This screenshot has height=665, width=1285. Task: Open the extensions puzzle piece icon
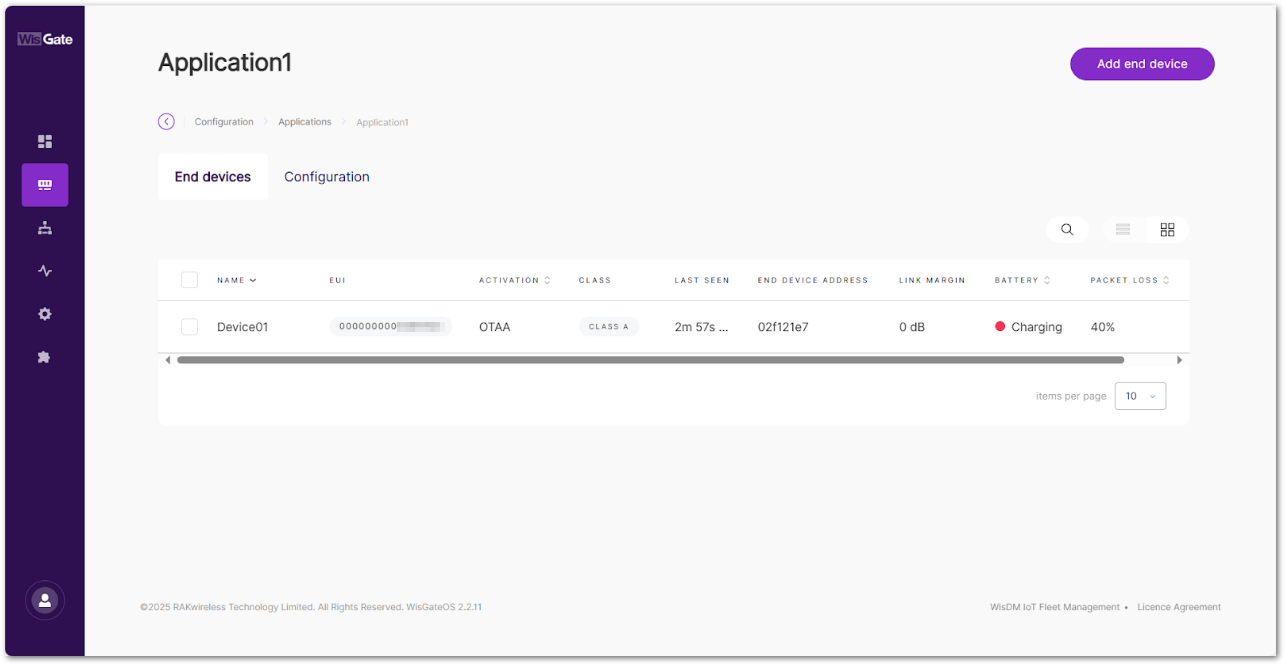[45, 357]
